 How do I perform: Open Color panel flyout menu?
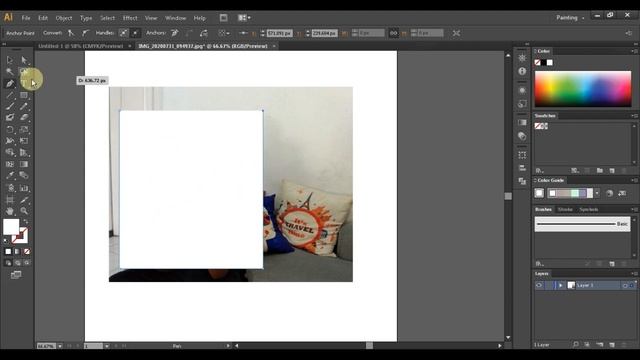pos(634,51)
